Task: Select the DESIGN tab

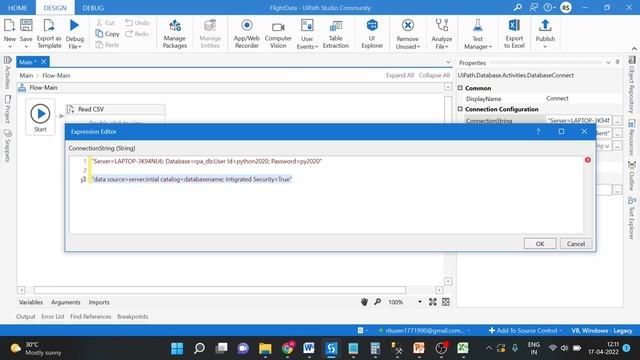Action: (55, 8)
